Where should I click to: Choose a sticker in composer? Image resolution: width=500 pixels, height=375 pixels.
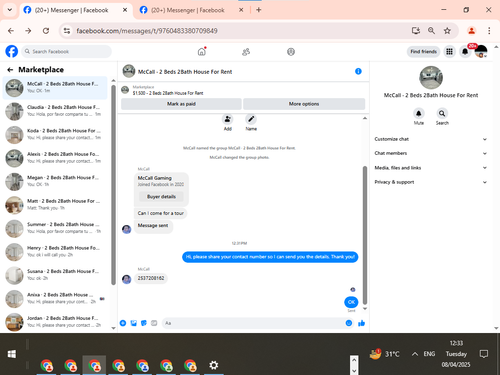144,323
